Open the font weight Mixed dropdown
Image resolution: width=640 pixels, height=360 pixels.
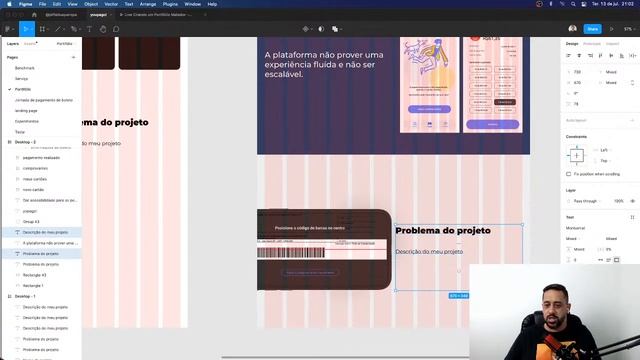click(573, 239)
